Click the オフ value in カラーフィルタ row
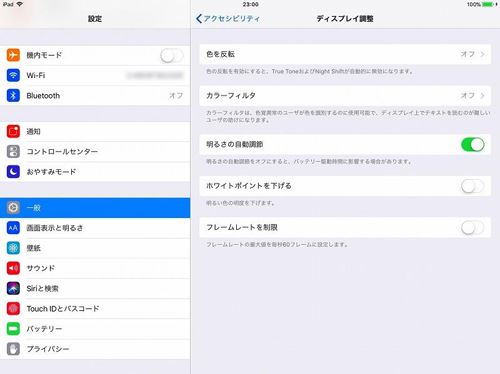The width and height of the screenshot is (500, 374). (467, 96)
